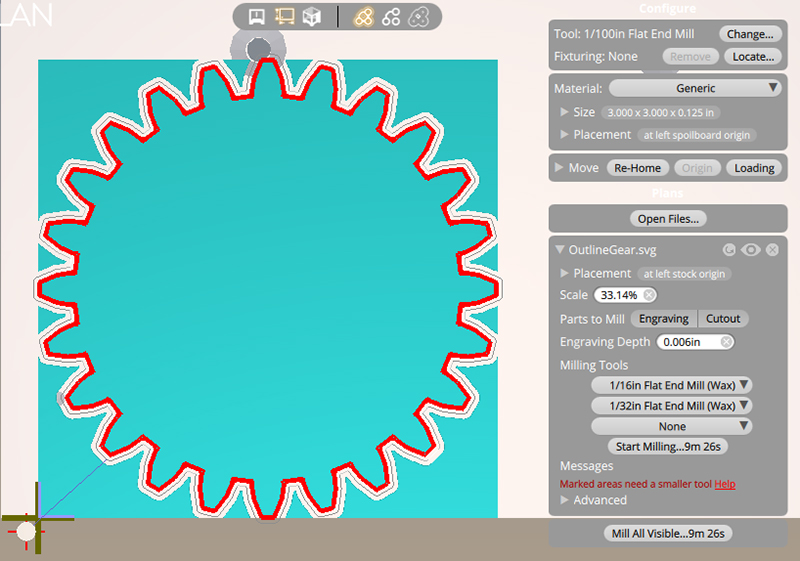800x561 pixels.
Task: Remove OutlineGear.svg with the X icon
Action: coord(772,249)
